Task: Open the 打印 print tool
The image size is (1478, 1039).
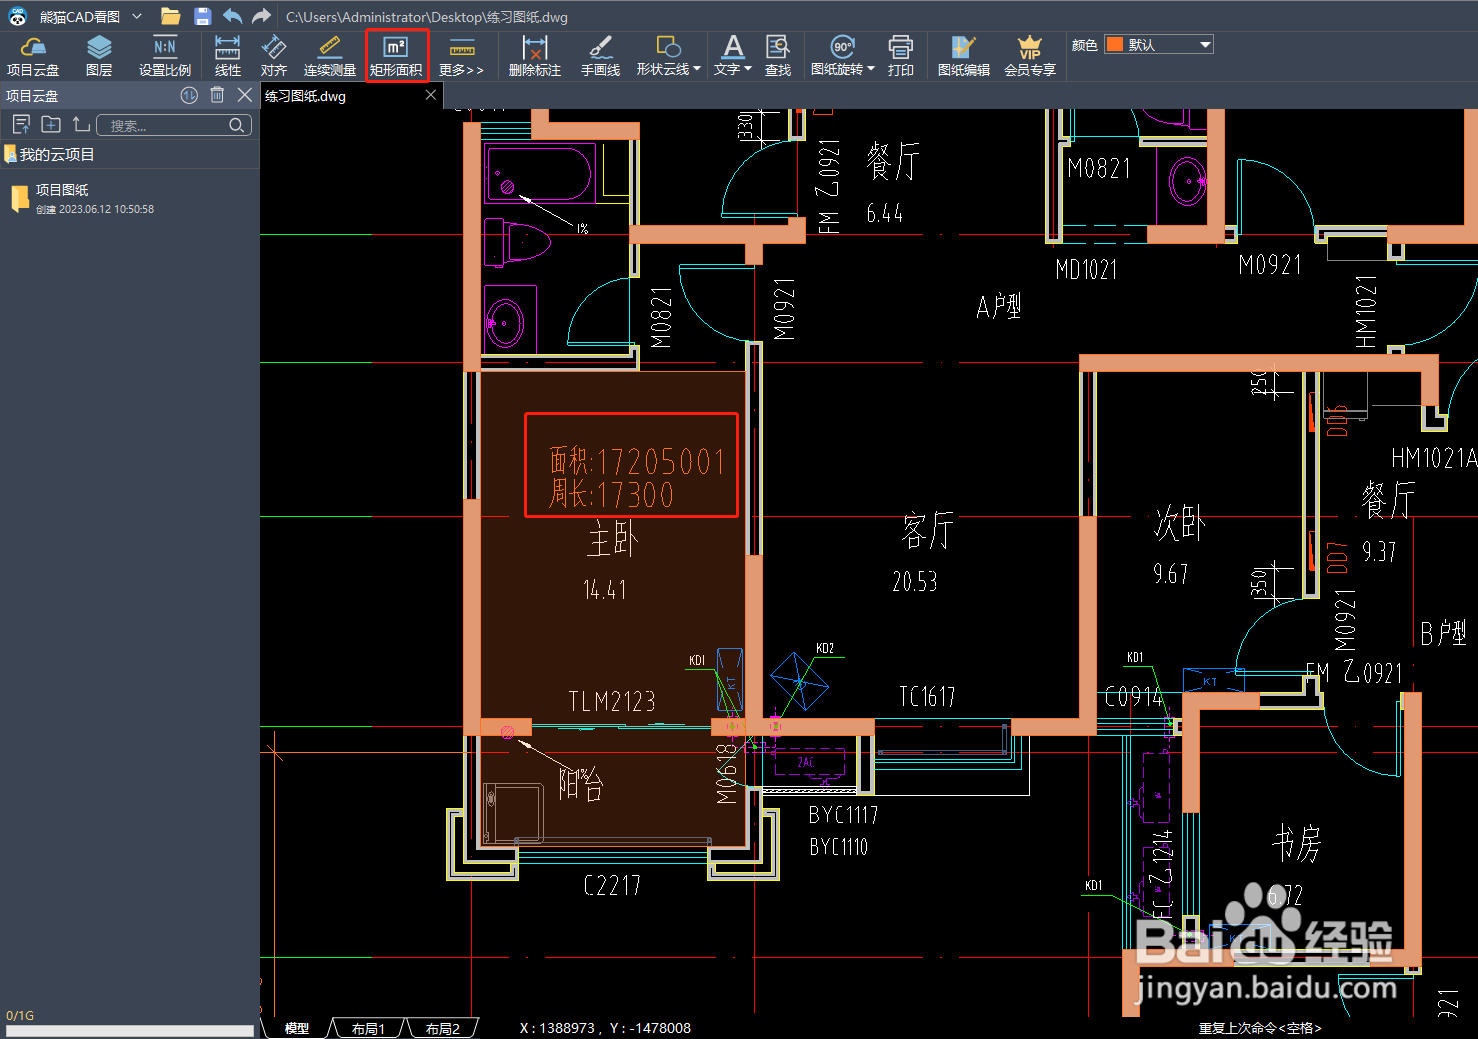Action: click(901, 56)
